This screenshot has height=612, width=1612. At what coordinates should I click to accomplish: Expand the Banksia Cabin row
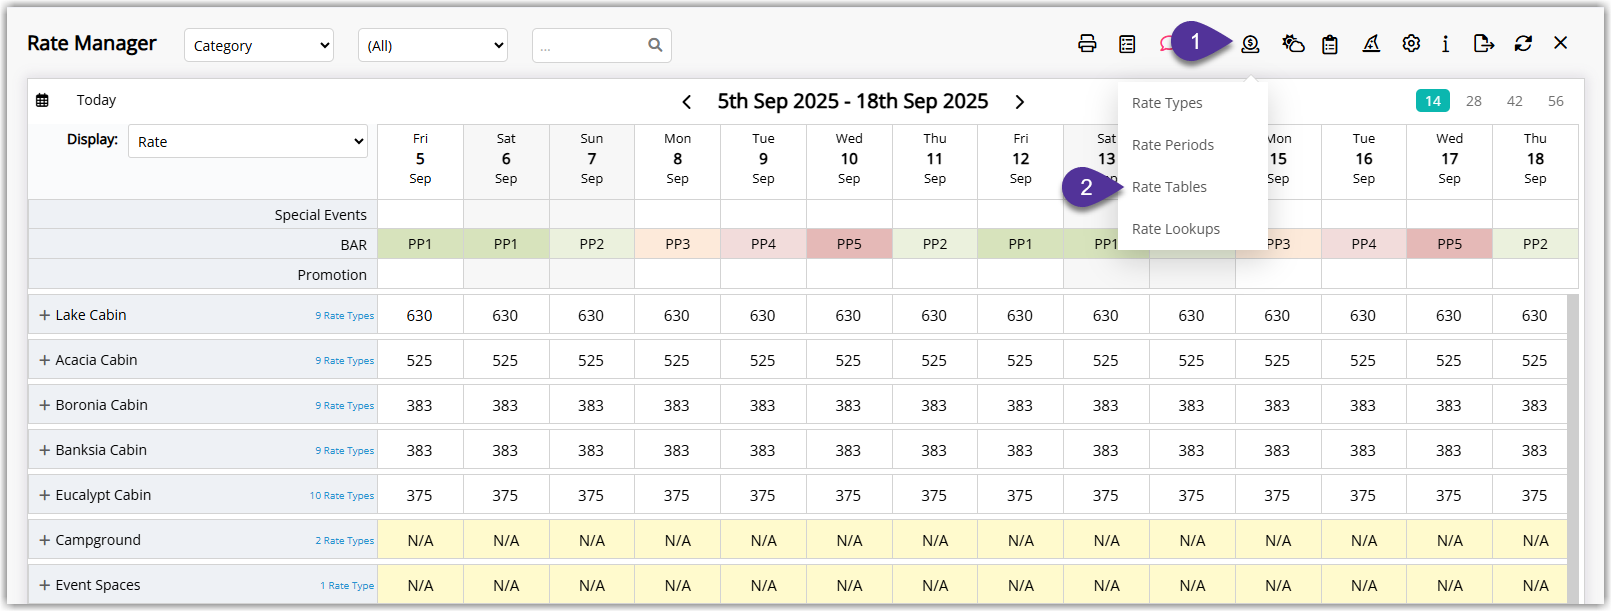click(44, 450)
